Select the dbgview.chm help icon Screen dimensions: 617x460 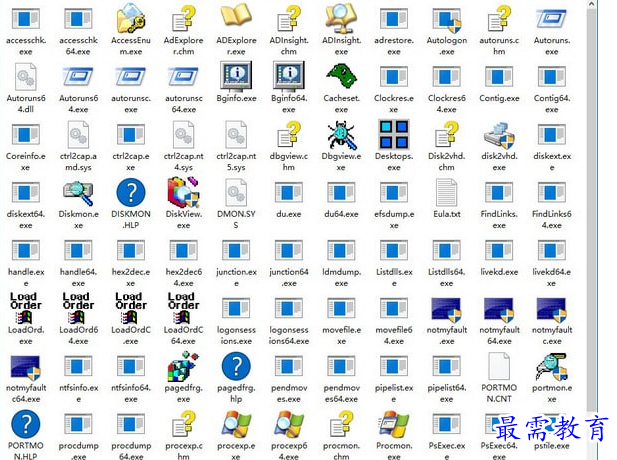(289, 135)
